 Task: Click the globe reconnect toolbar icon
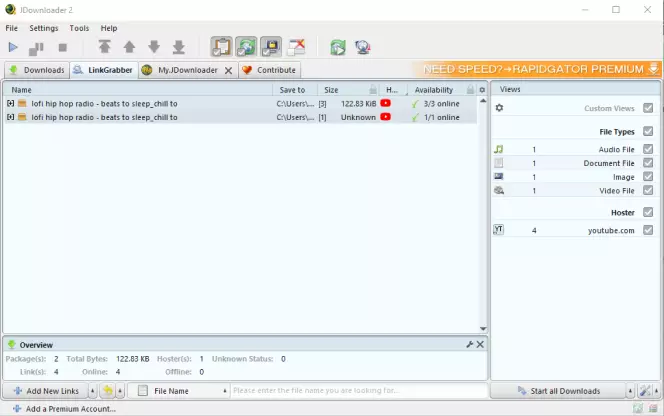pyautogui.click(x=363, y=47)
